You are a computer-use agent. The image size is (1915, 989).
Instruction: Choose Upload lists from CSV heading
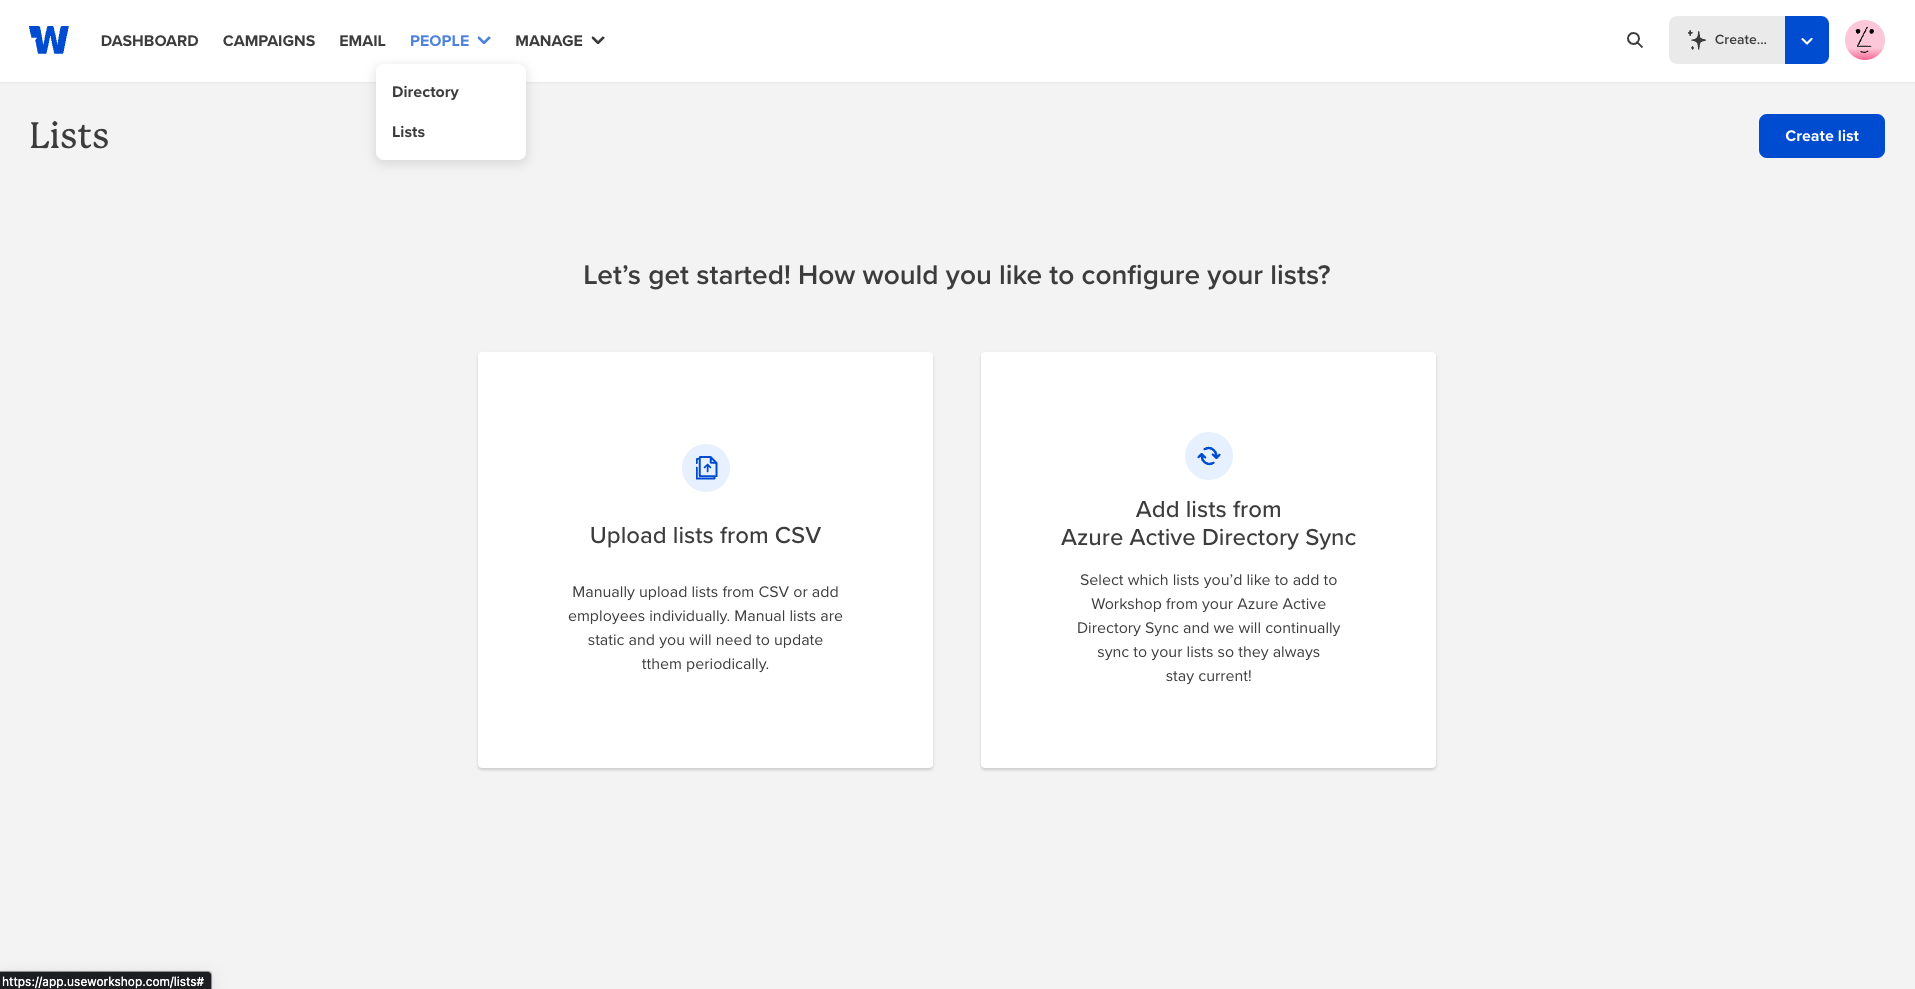click(705, 536)
